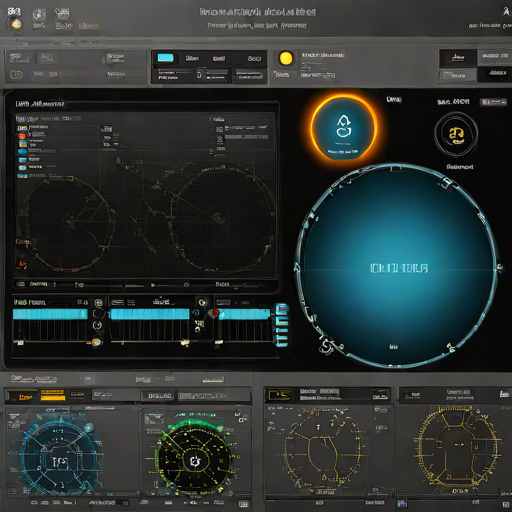This screenshot has width=512, height=512.
Task: Click the globe-like icon in top-left header
Action: tap(39, 15)
